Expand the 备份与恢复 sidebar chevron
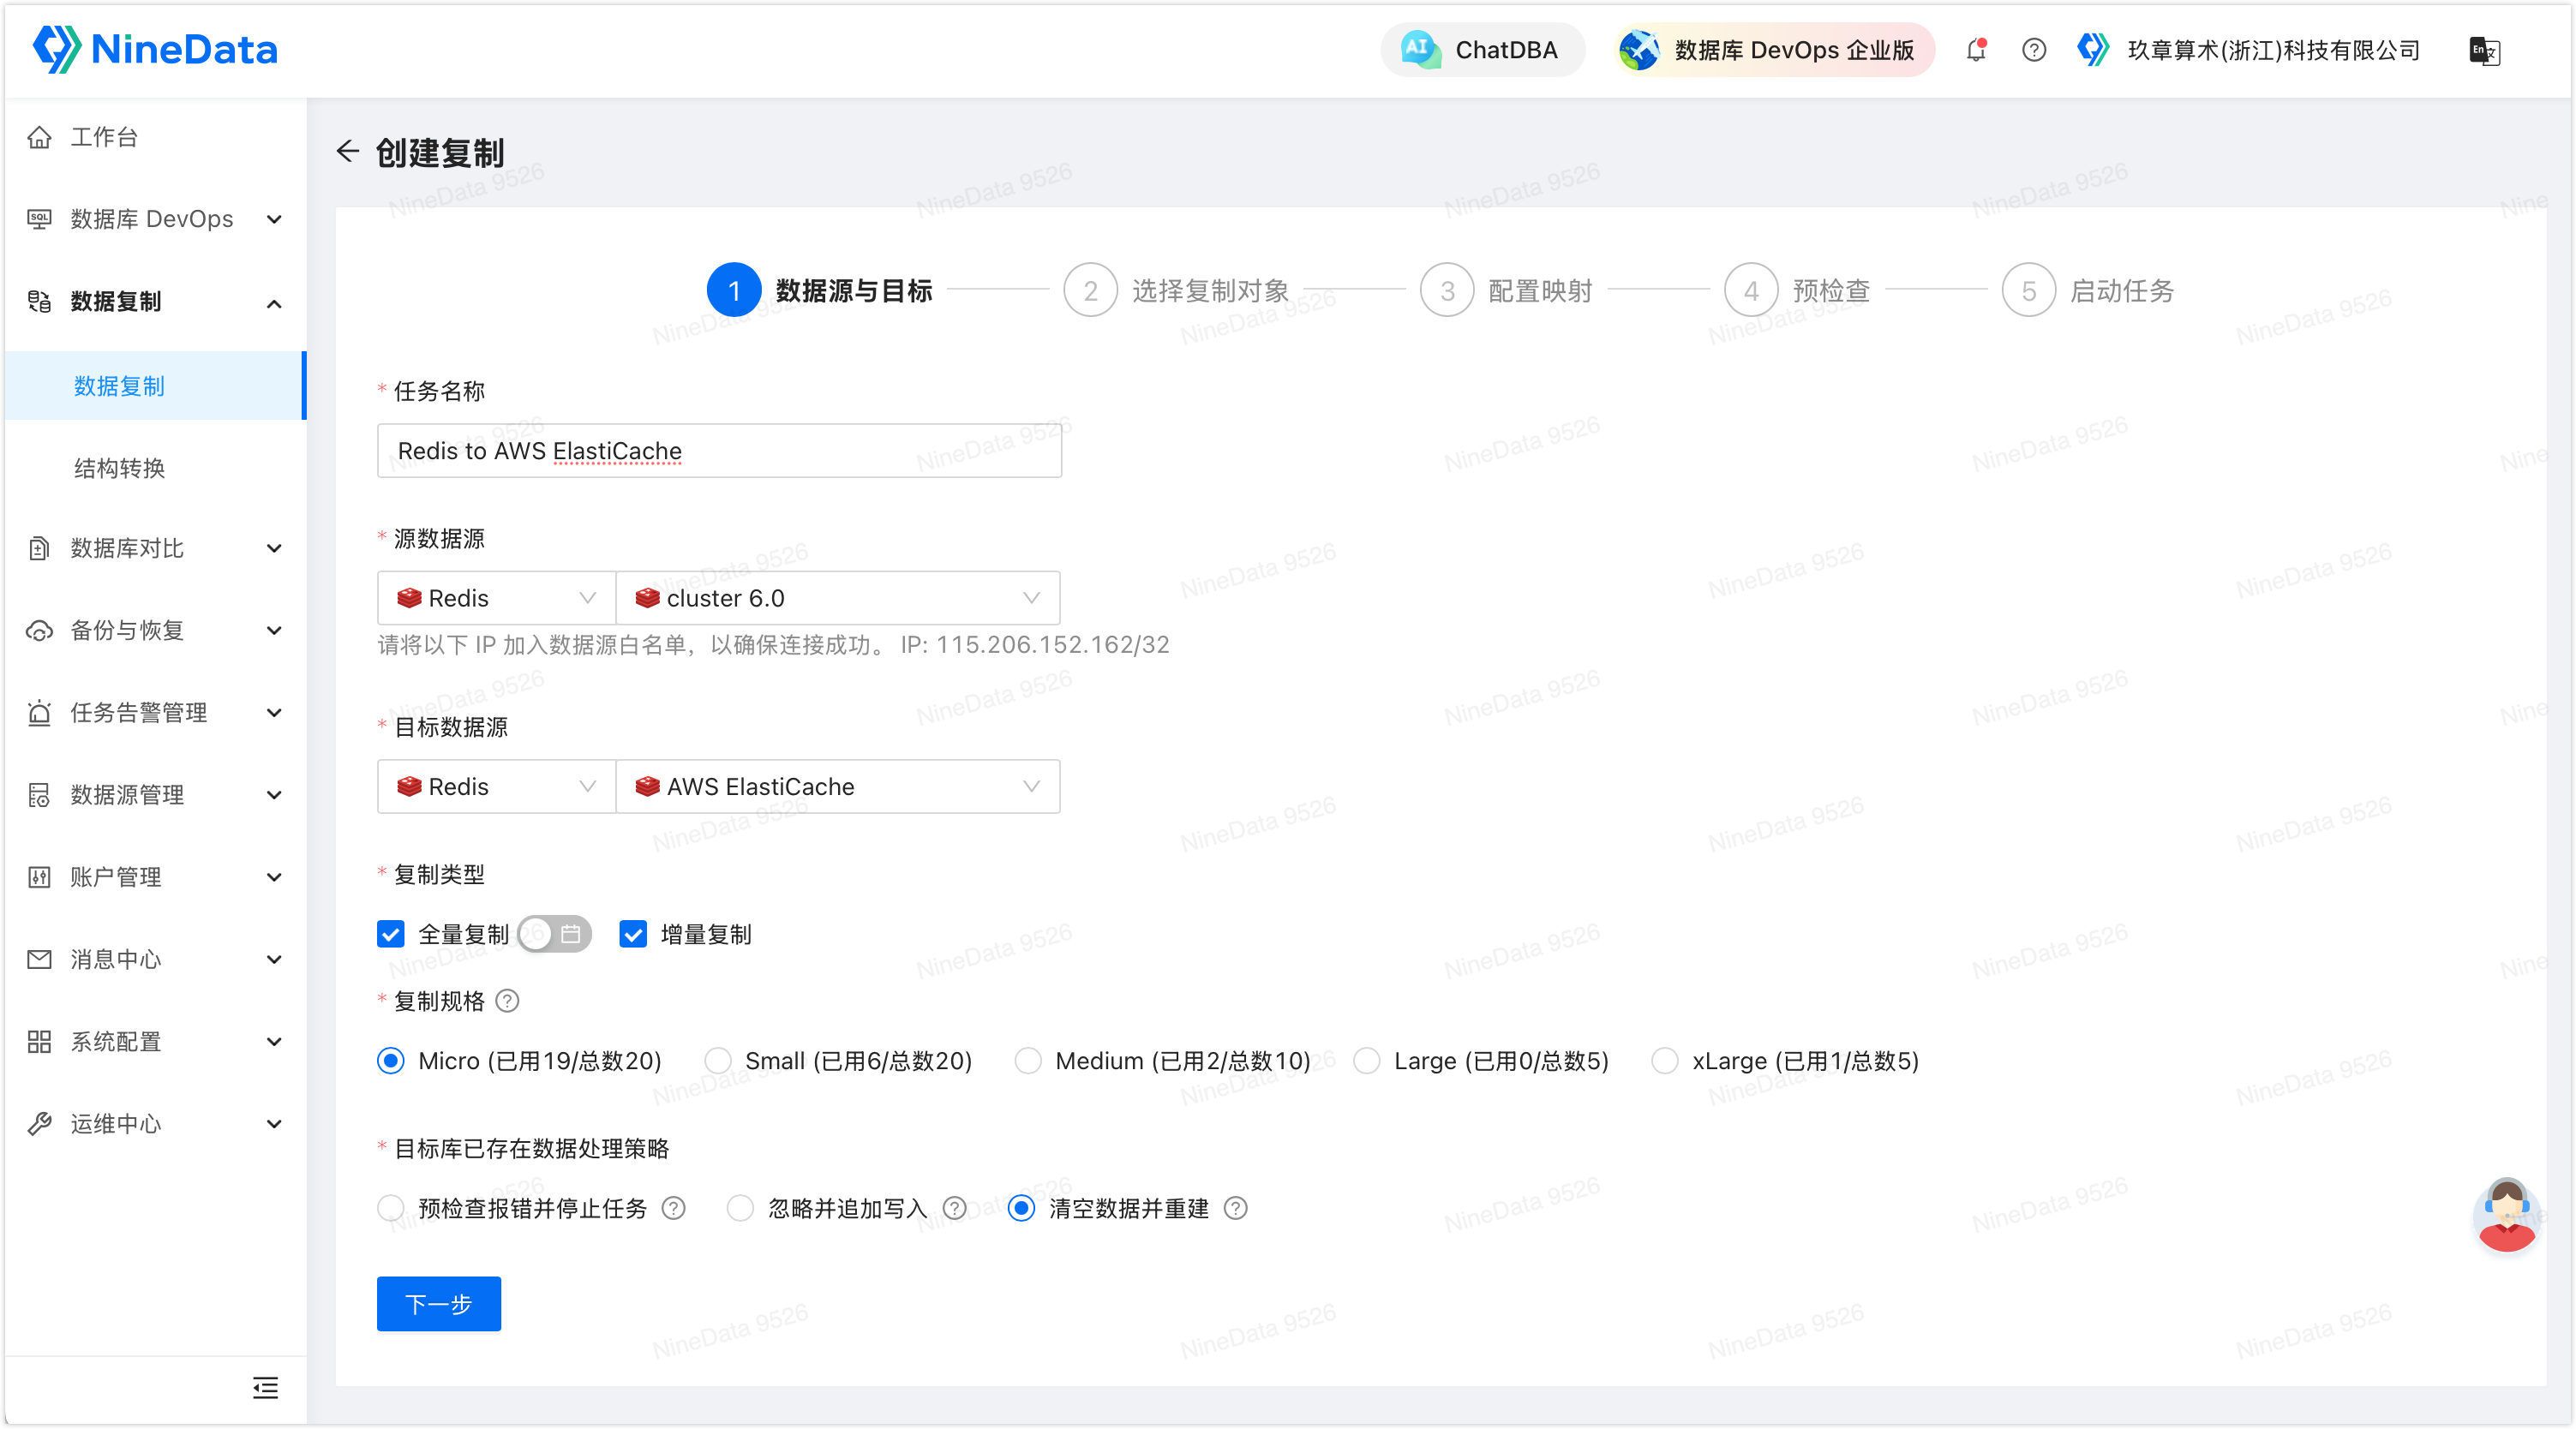The width and height of the screenshot is (2576, 1429). point(274,630)
